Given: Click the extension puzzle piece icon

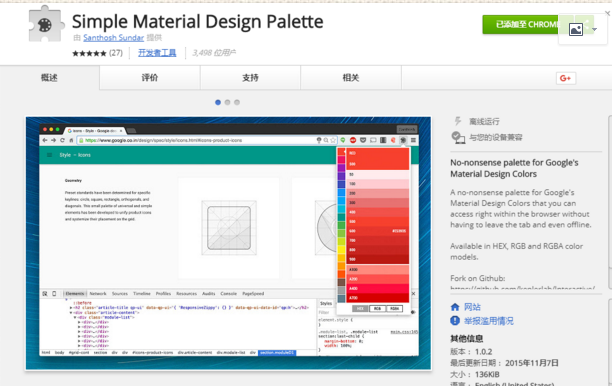Looking at the screenshot, I should [x=46, y=24].
